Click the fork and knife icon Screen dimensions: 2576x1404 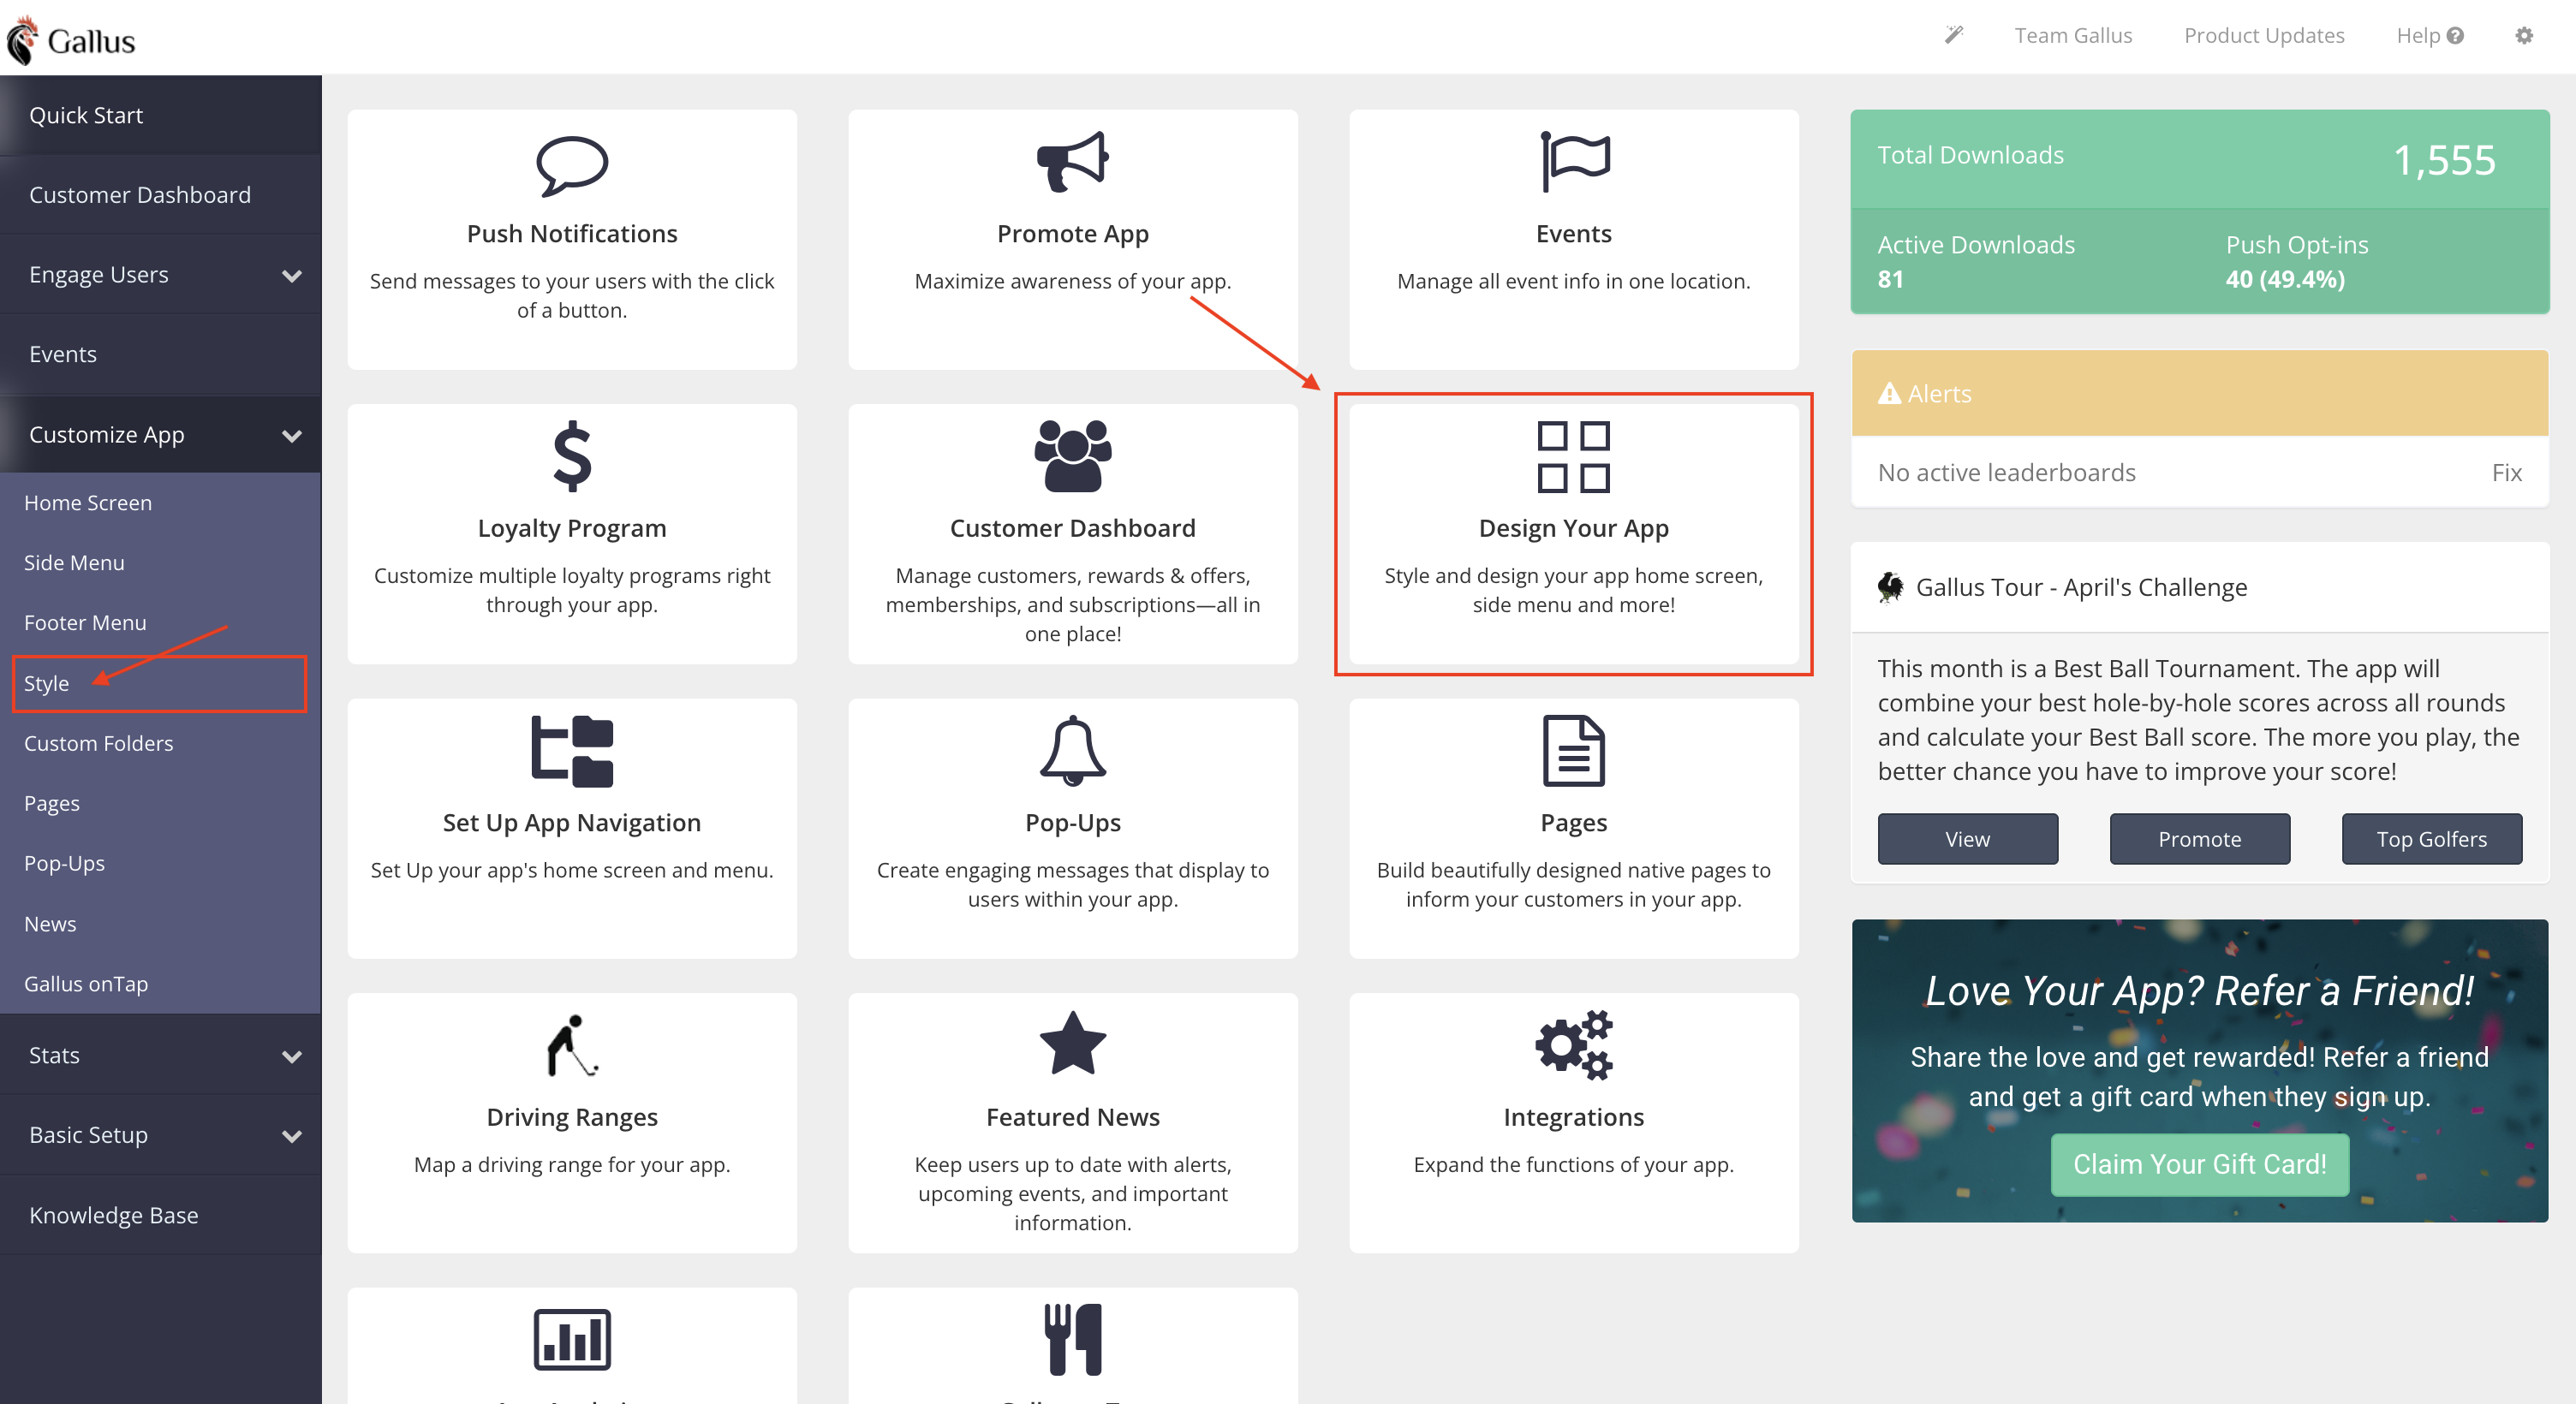click(x=1072, y=1339)
